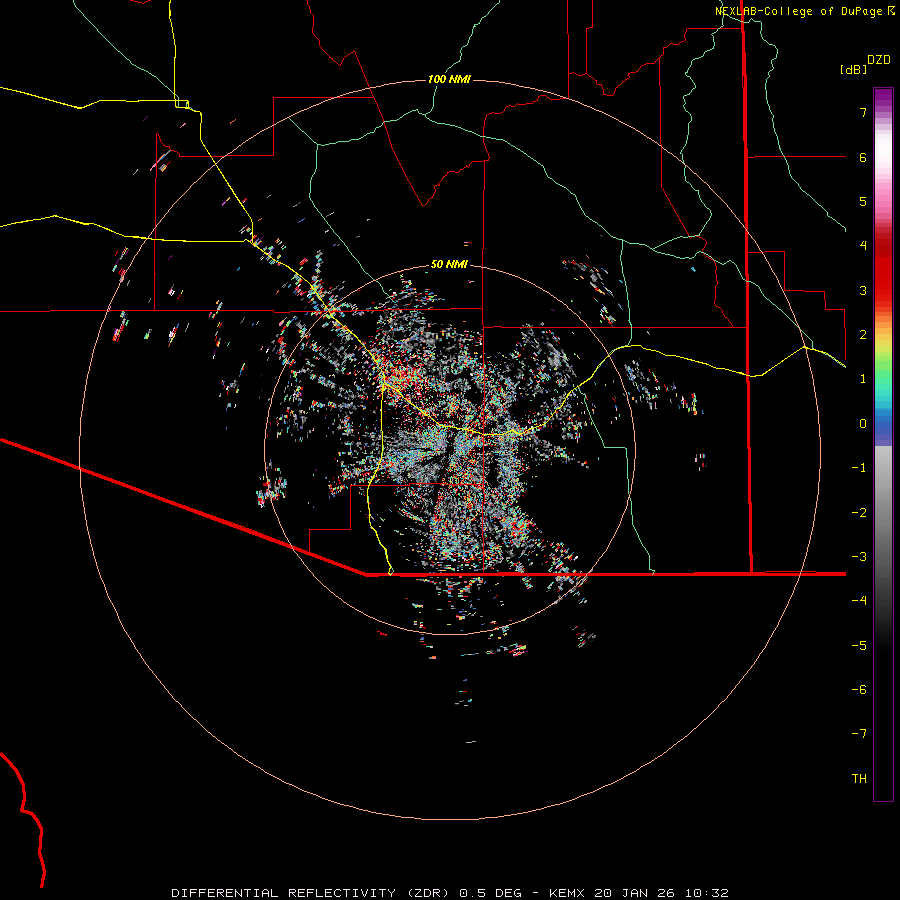Screen dimensions: 900x900
Task: Click the -7 value on the scale
Action: pos(859,734)
